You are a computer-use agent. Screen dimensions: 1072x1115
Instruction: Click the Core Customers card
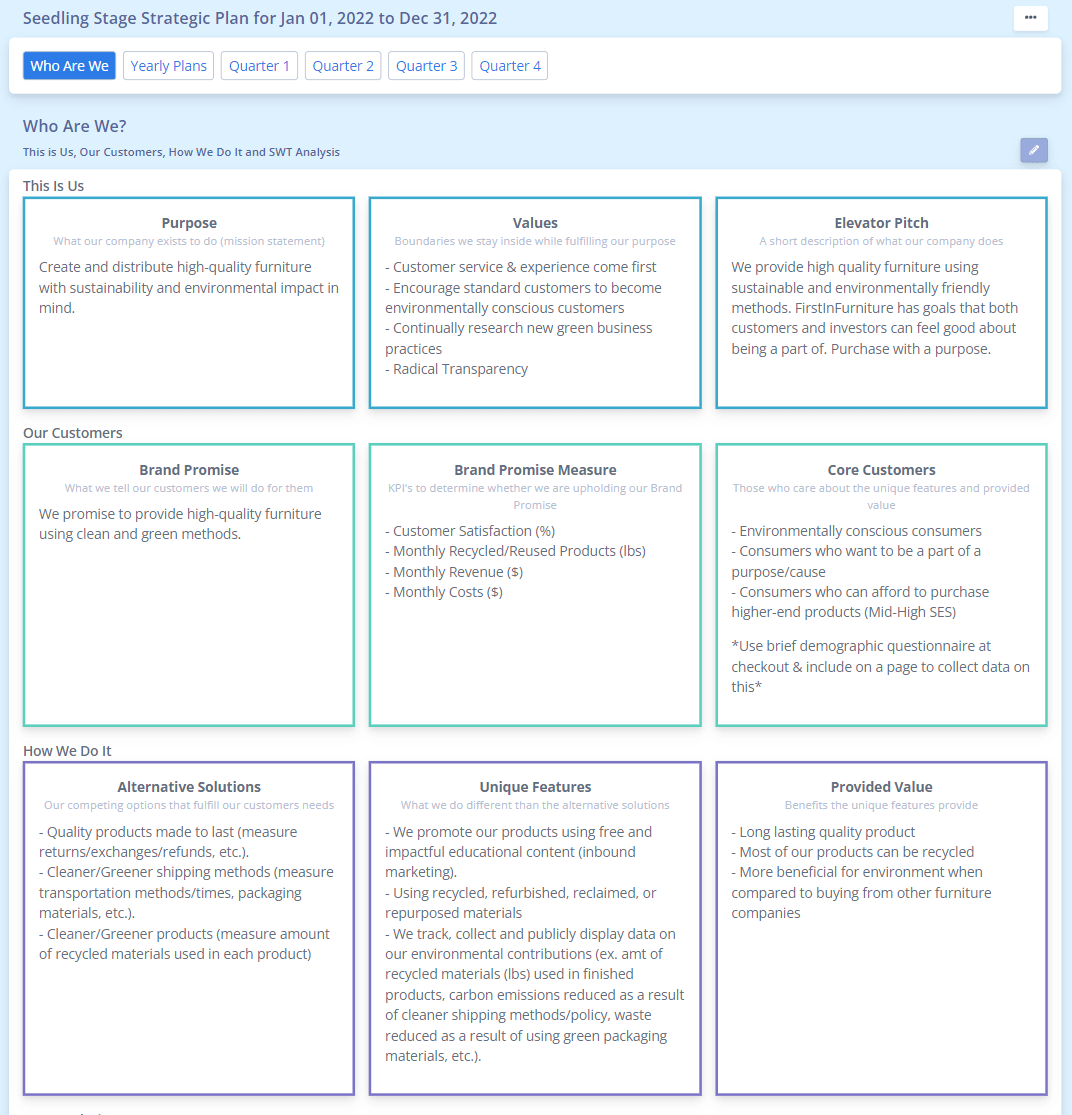coord(881,585)
